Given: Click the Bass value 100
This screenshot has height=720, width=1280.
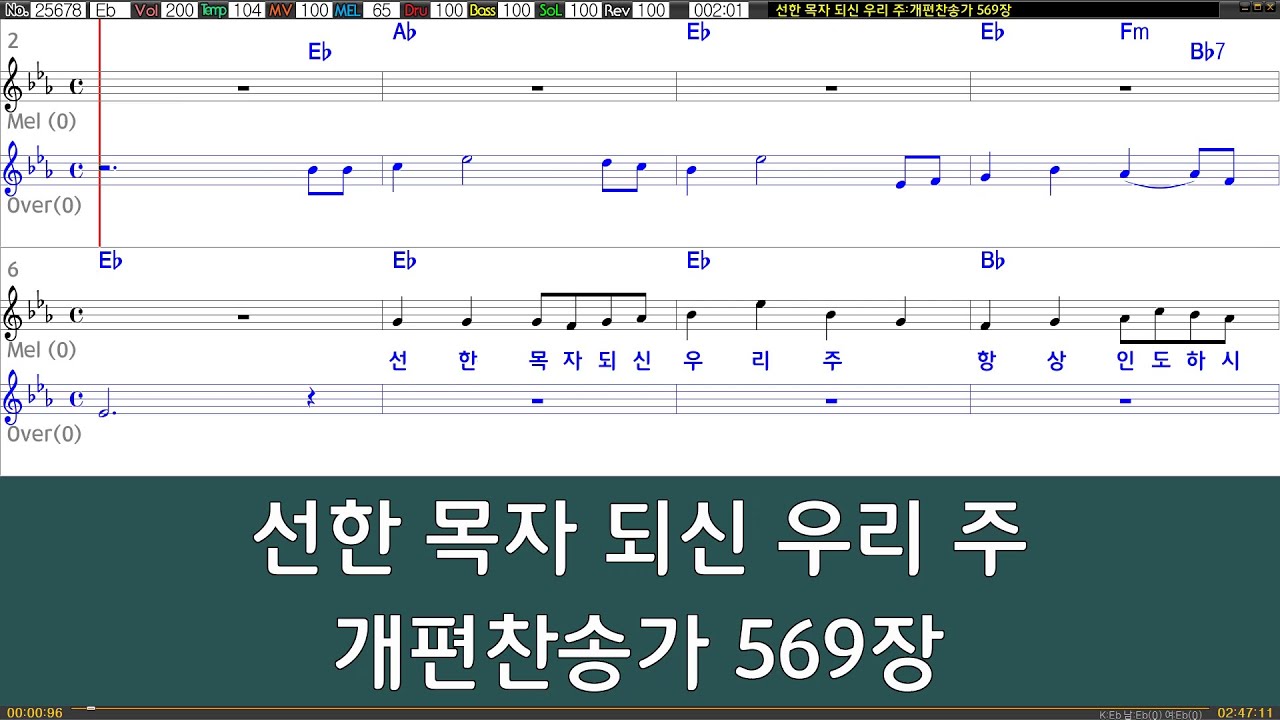Looking at the screenshot, I should point(516,10).
